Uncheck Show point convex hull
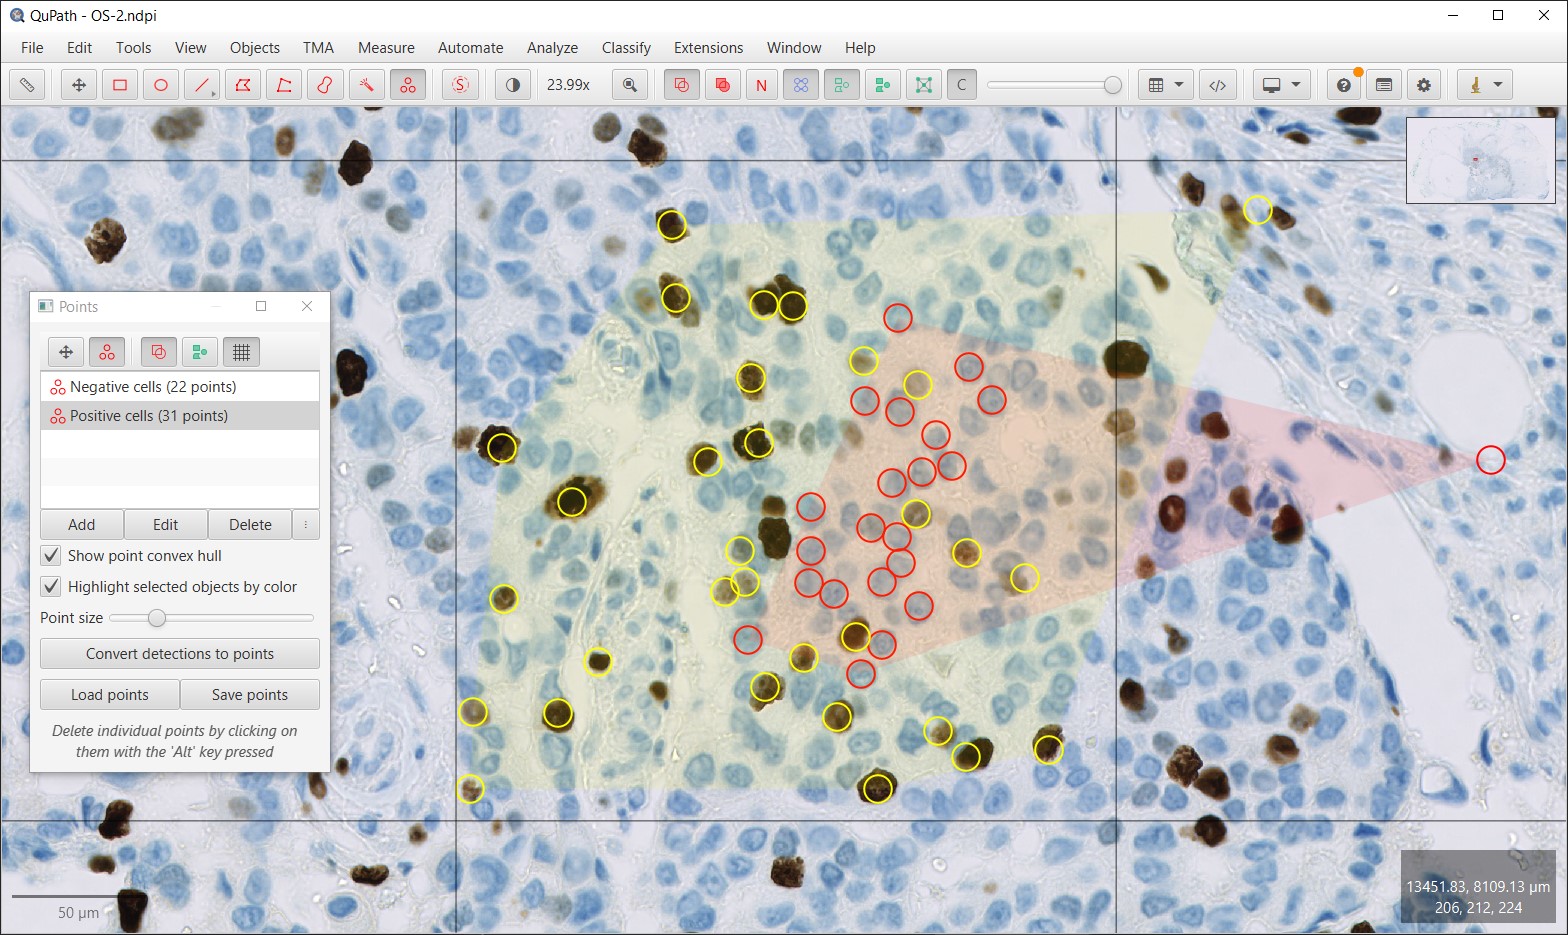The width and height of the screenshot is (1568, 935). click(x=51, y=555)
